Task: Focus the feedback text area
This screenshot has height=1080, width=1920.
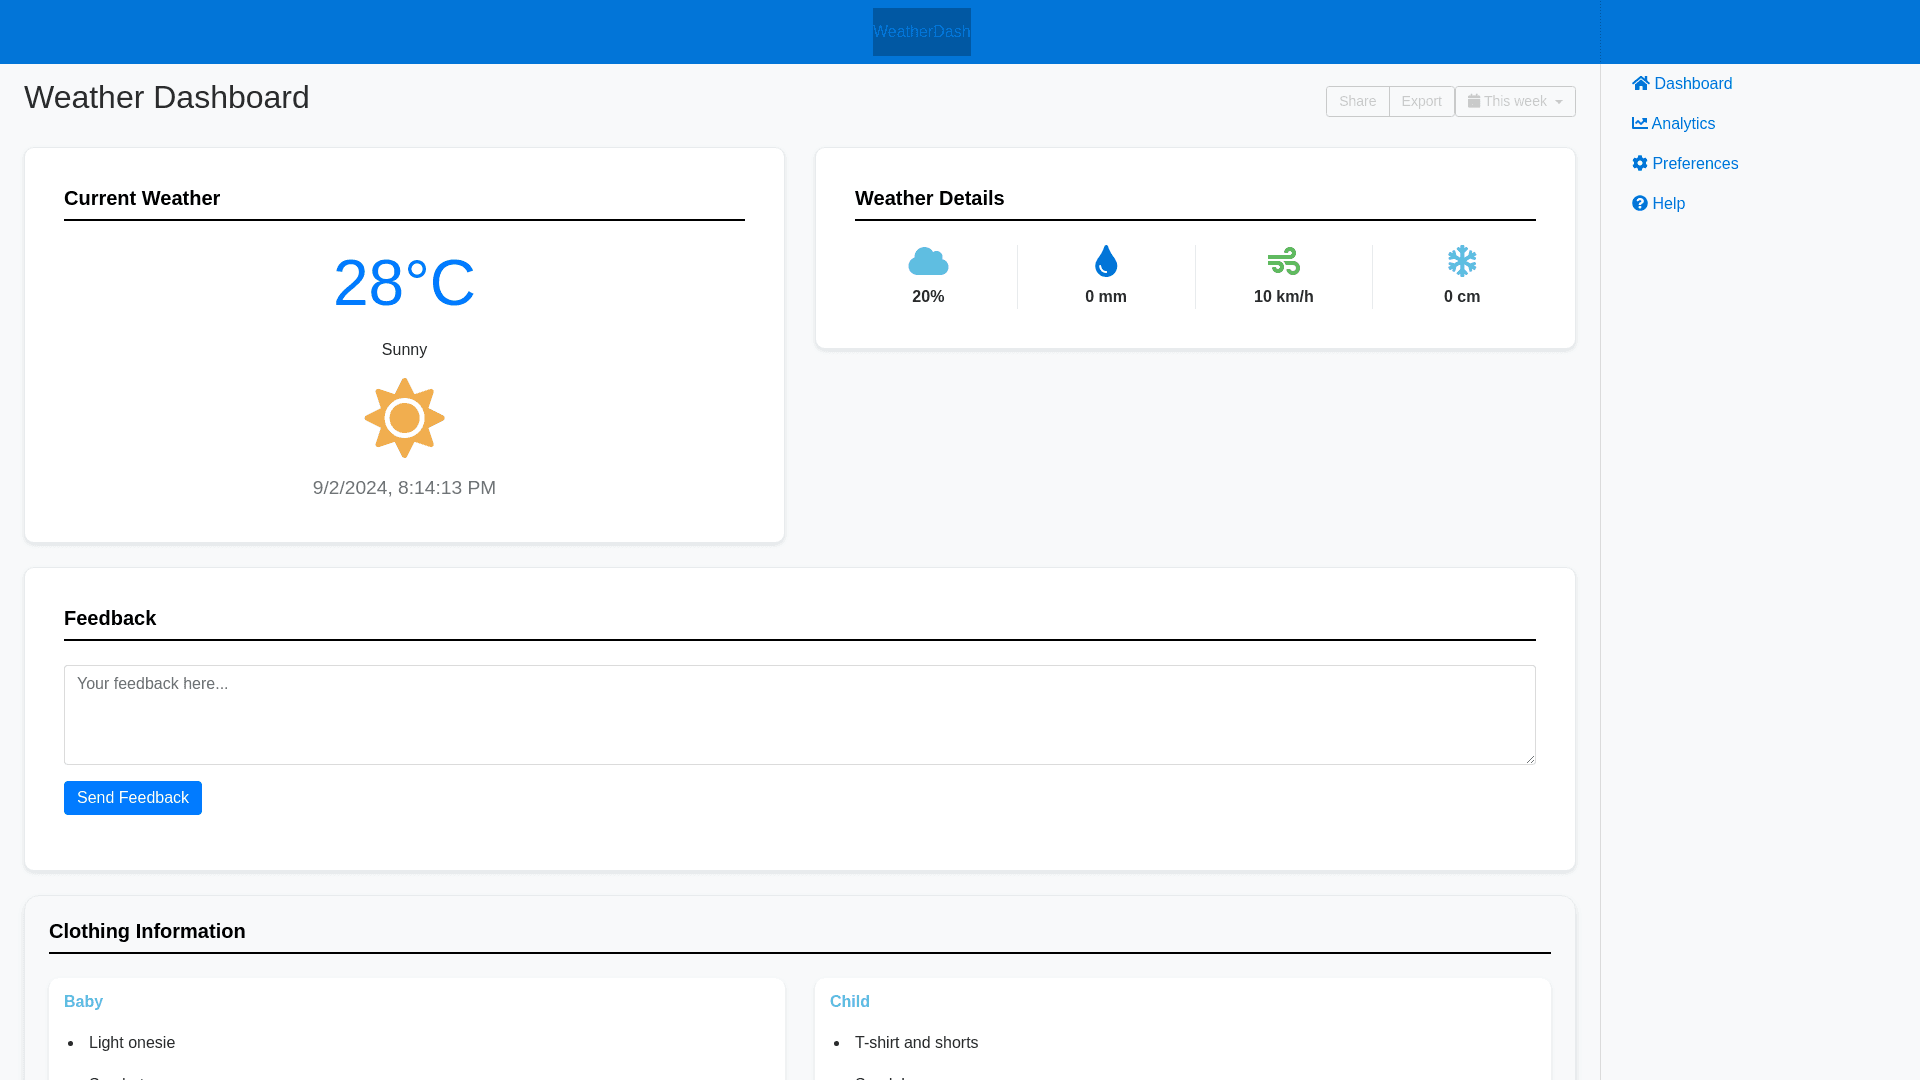Action: [x=799, y=715]
